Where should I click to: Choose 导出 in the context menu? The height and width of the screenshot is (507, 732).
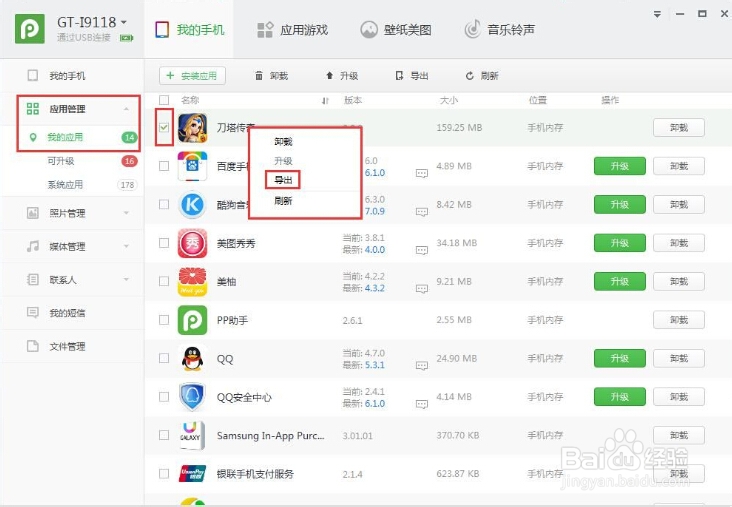point(283,180)
